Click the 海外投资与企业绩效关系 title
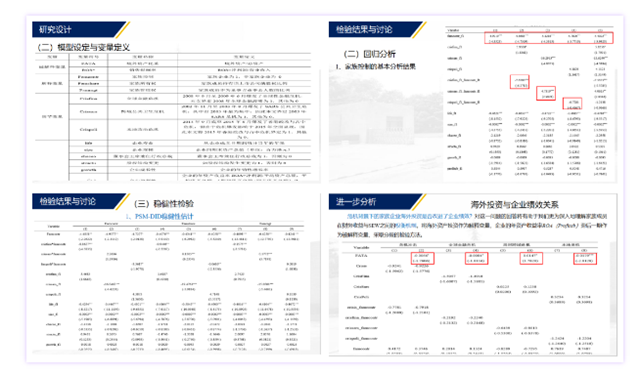The image size is (640, 375). tap(514, 204)
